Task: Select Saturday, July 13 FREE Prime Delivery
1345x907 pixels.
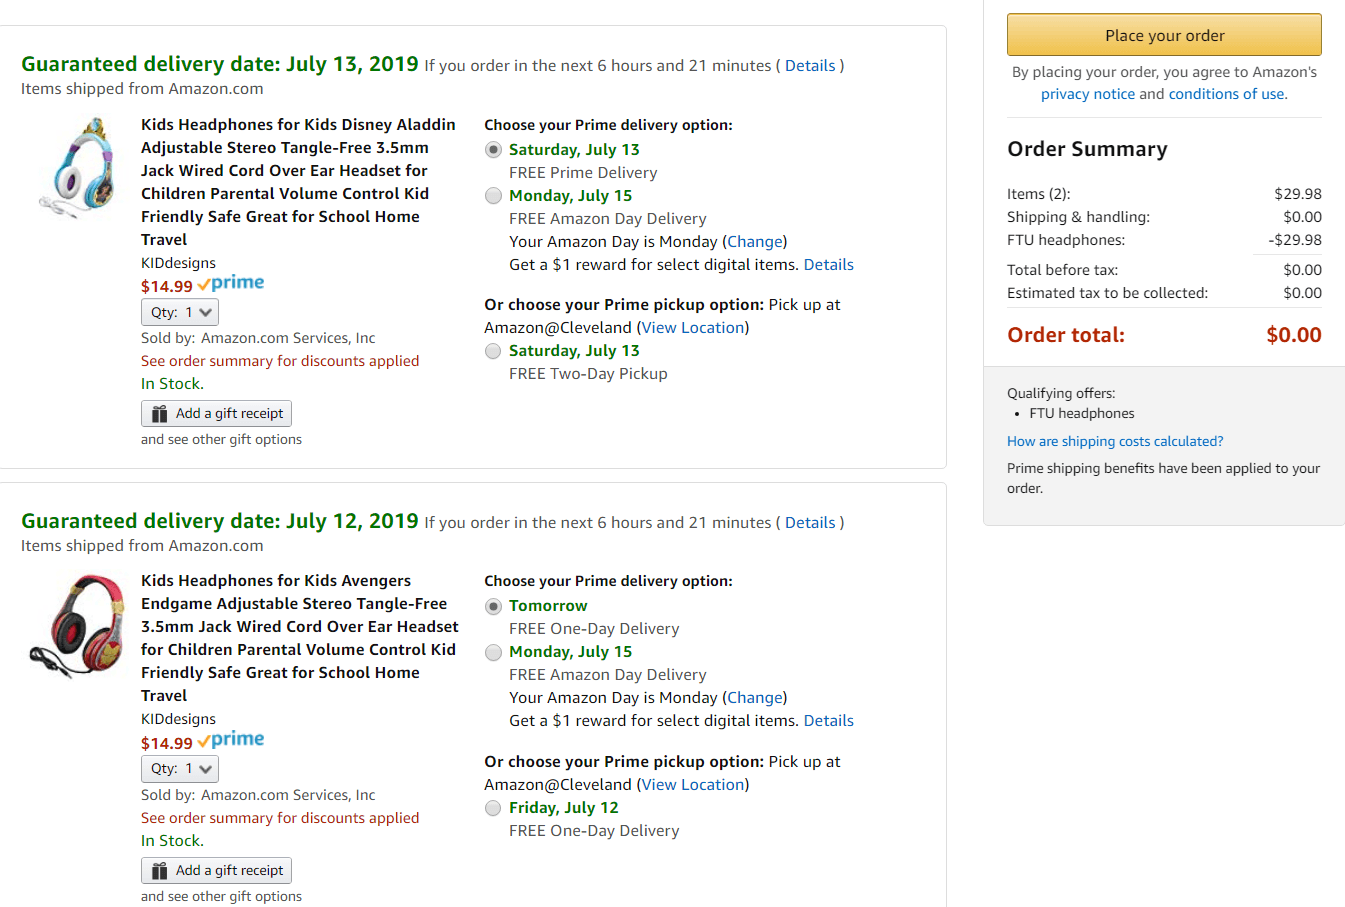Action: pos(493,150)
